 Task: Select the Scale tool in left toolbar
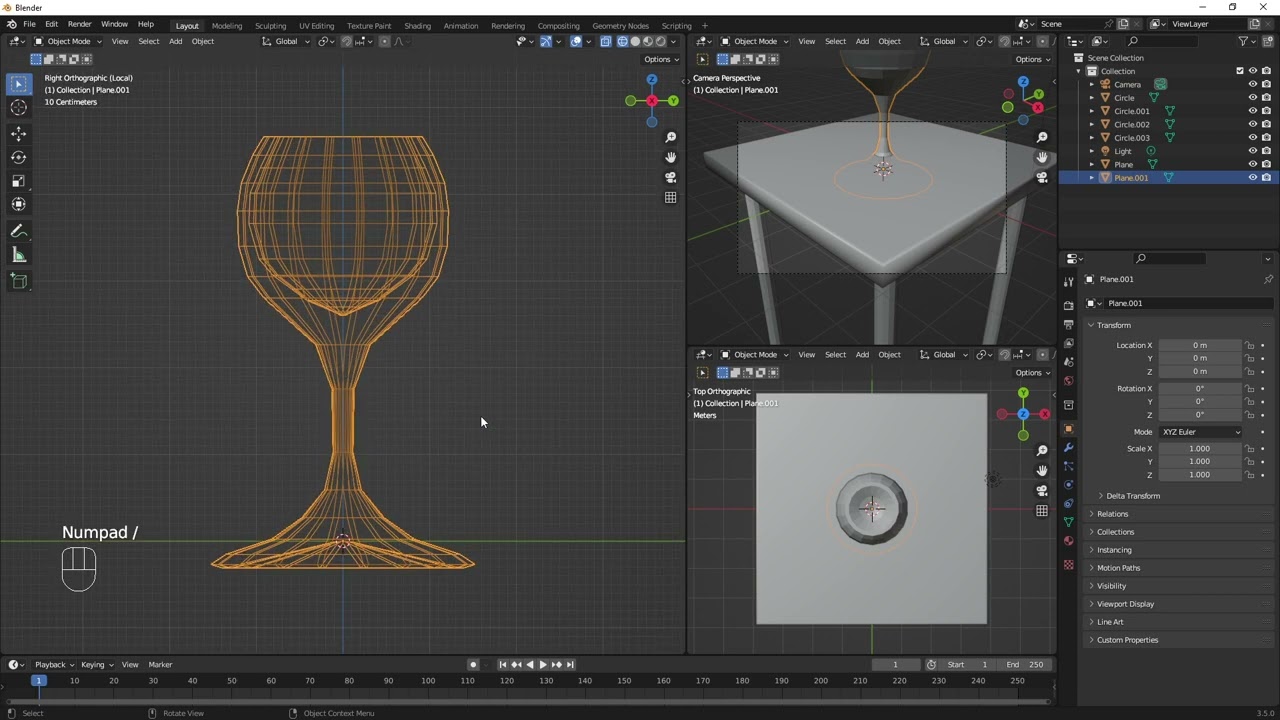pos(19,181)
